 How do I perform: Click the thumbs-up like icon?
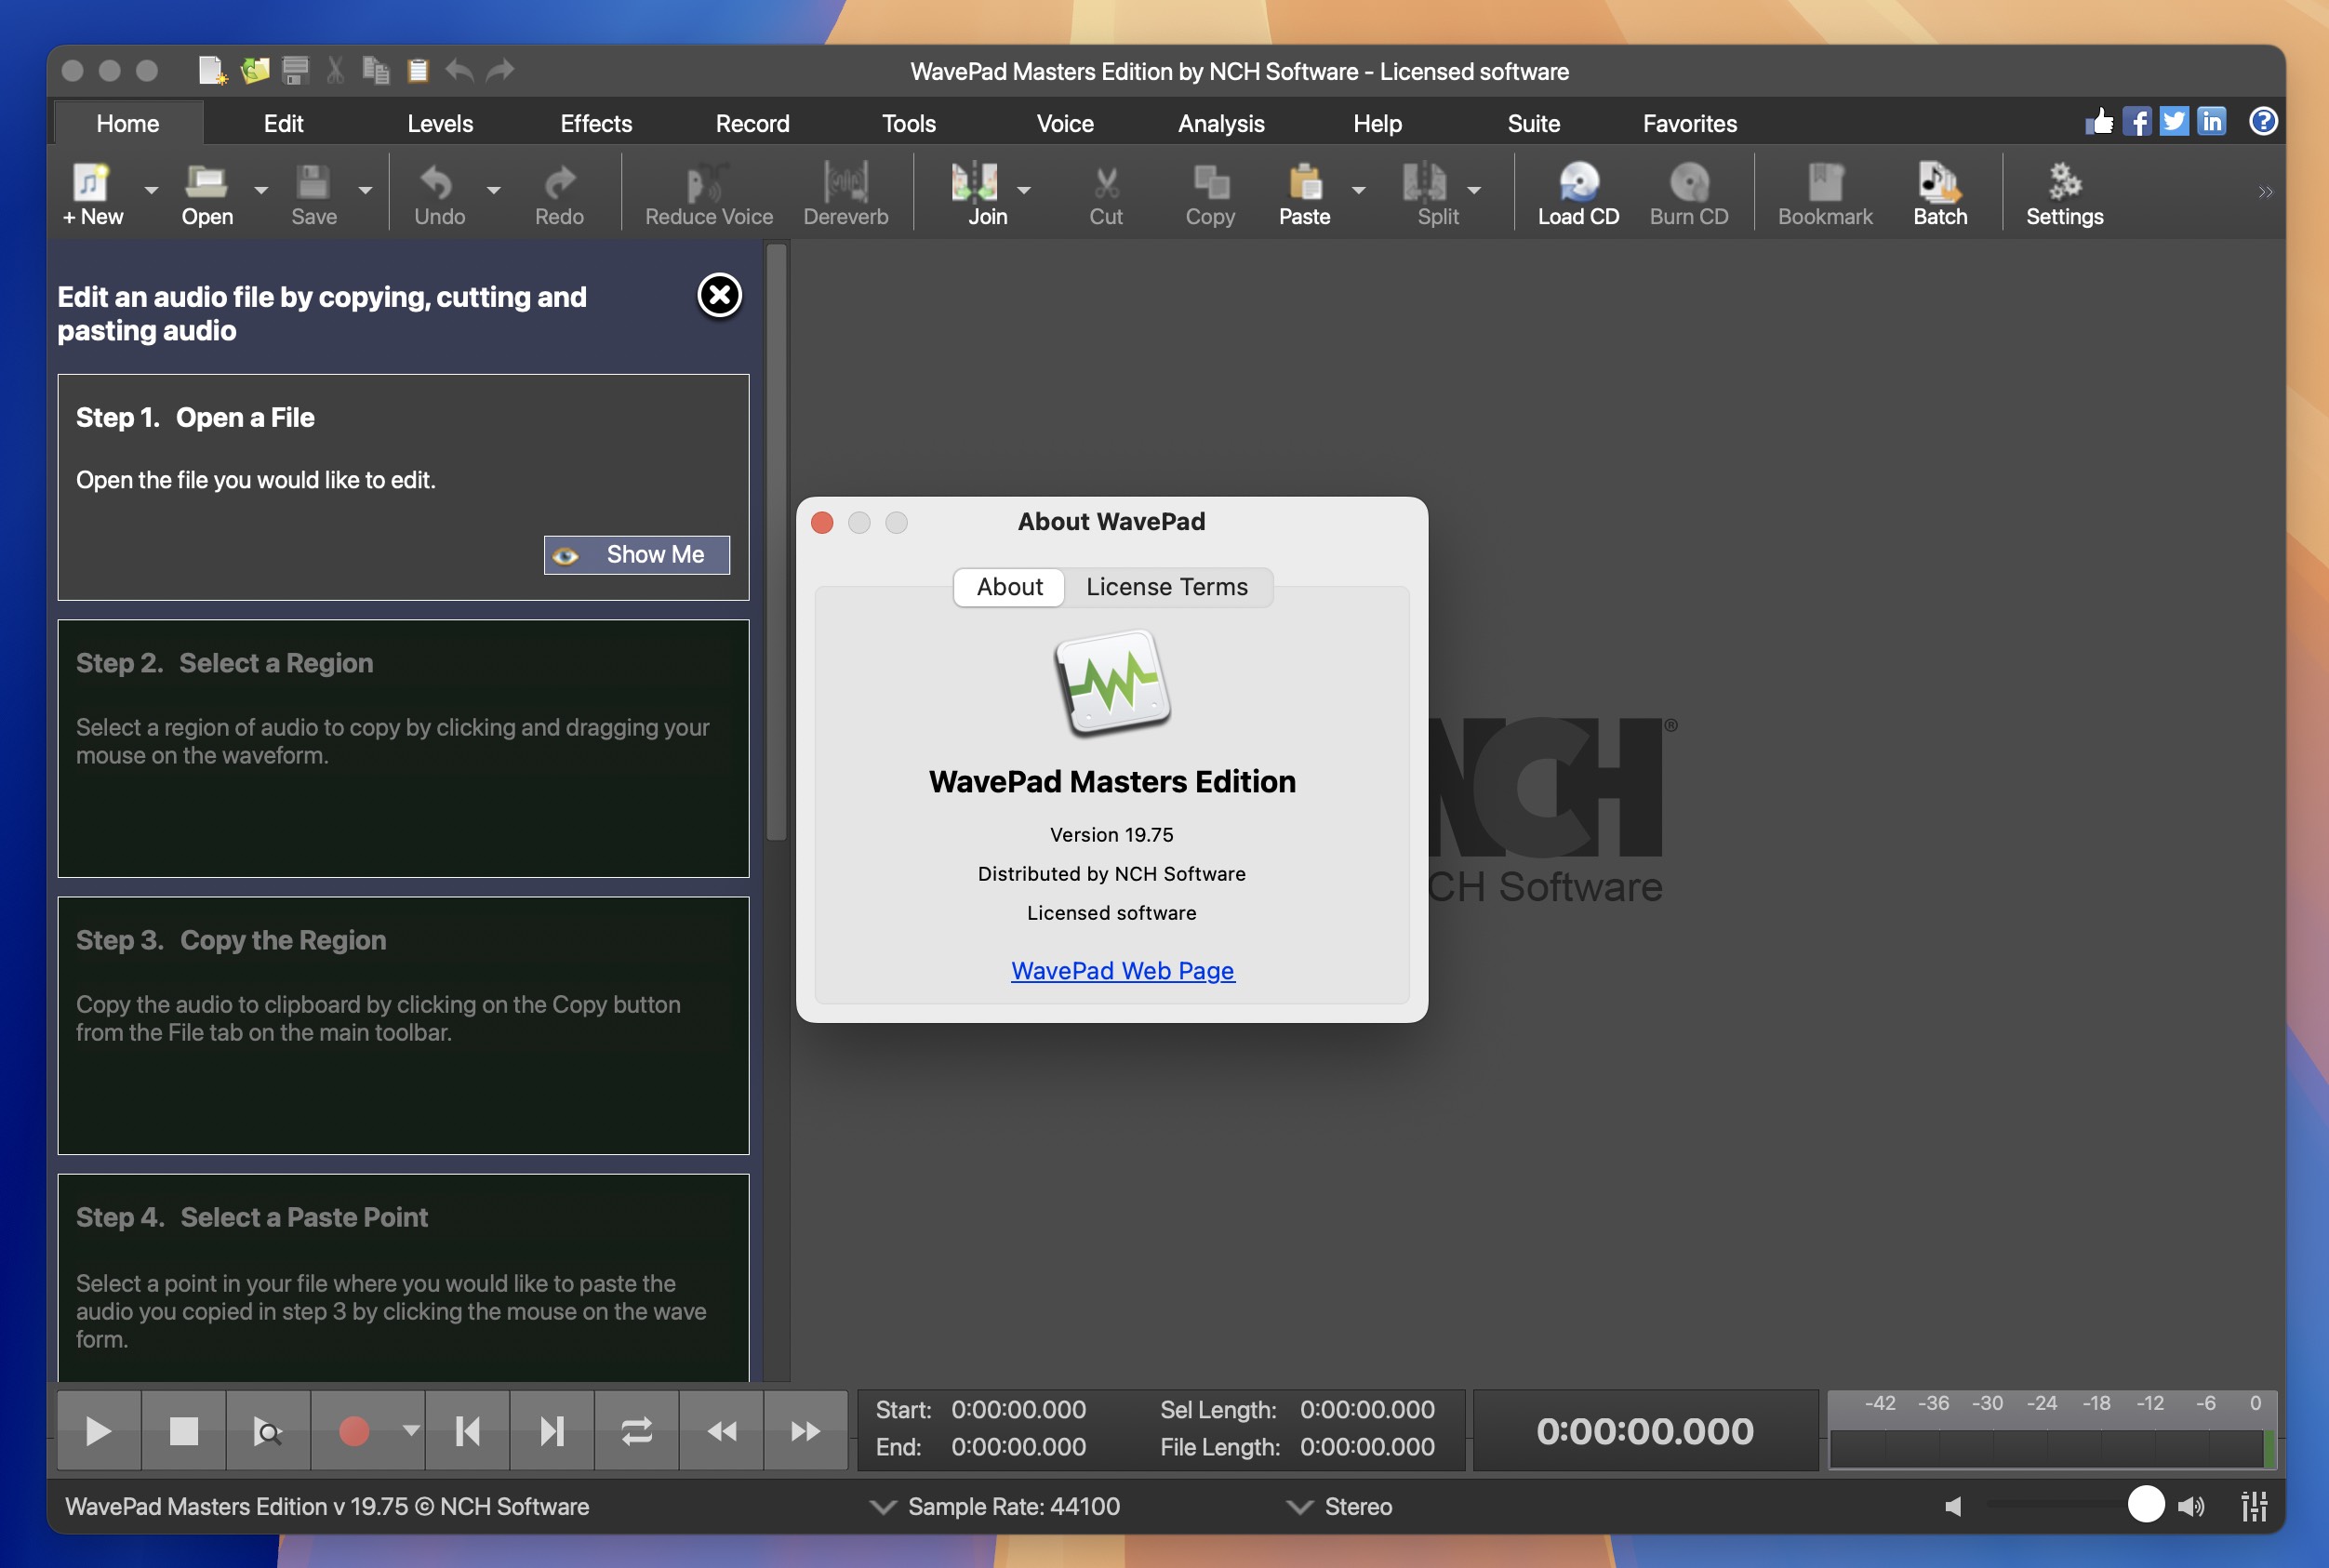[x=2099, y=122]
